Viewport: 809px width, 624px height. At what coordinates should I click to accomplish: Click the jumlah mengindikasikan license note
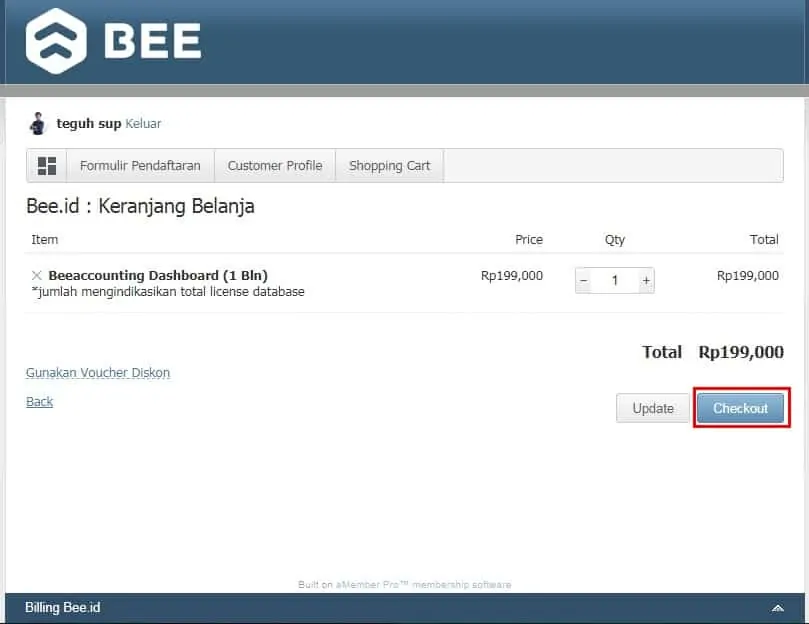168,292
